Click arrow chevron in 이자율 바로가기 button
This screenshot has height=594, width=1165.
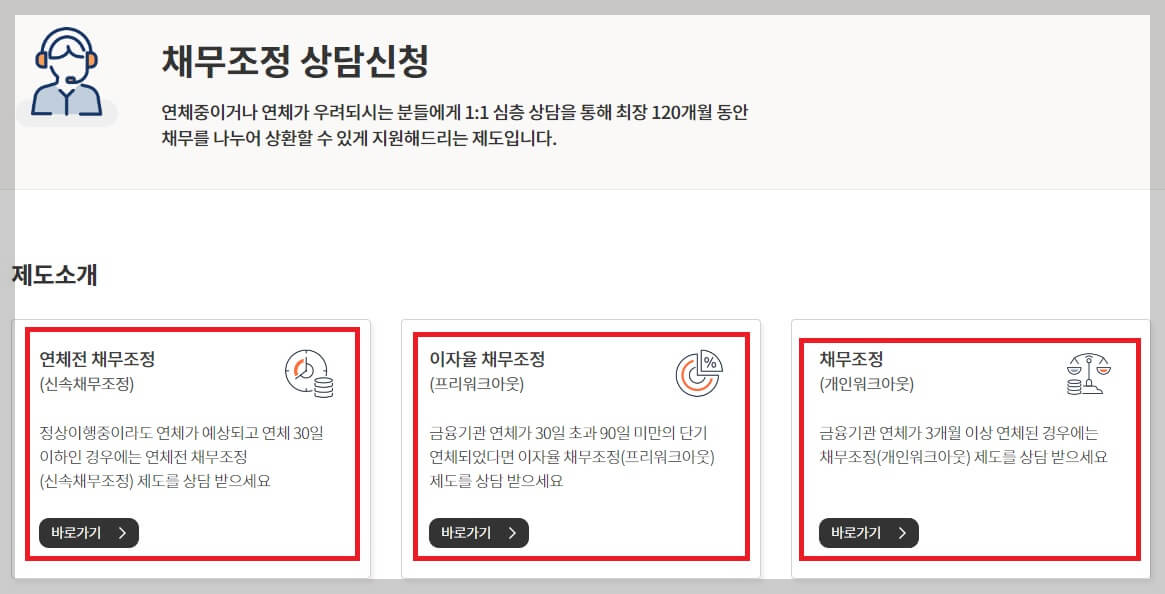[x=513, y=532]
